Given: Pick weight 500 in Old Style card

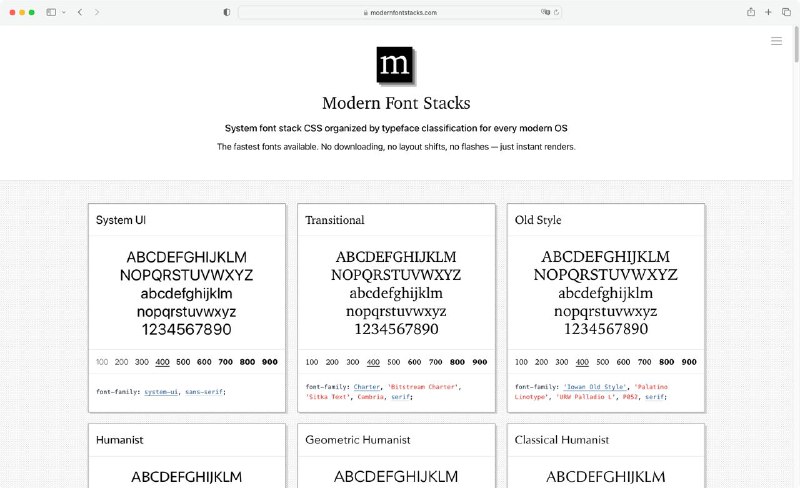Looking at the screenshot, I should [x=603, y=362].
